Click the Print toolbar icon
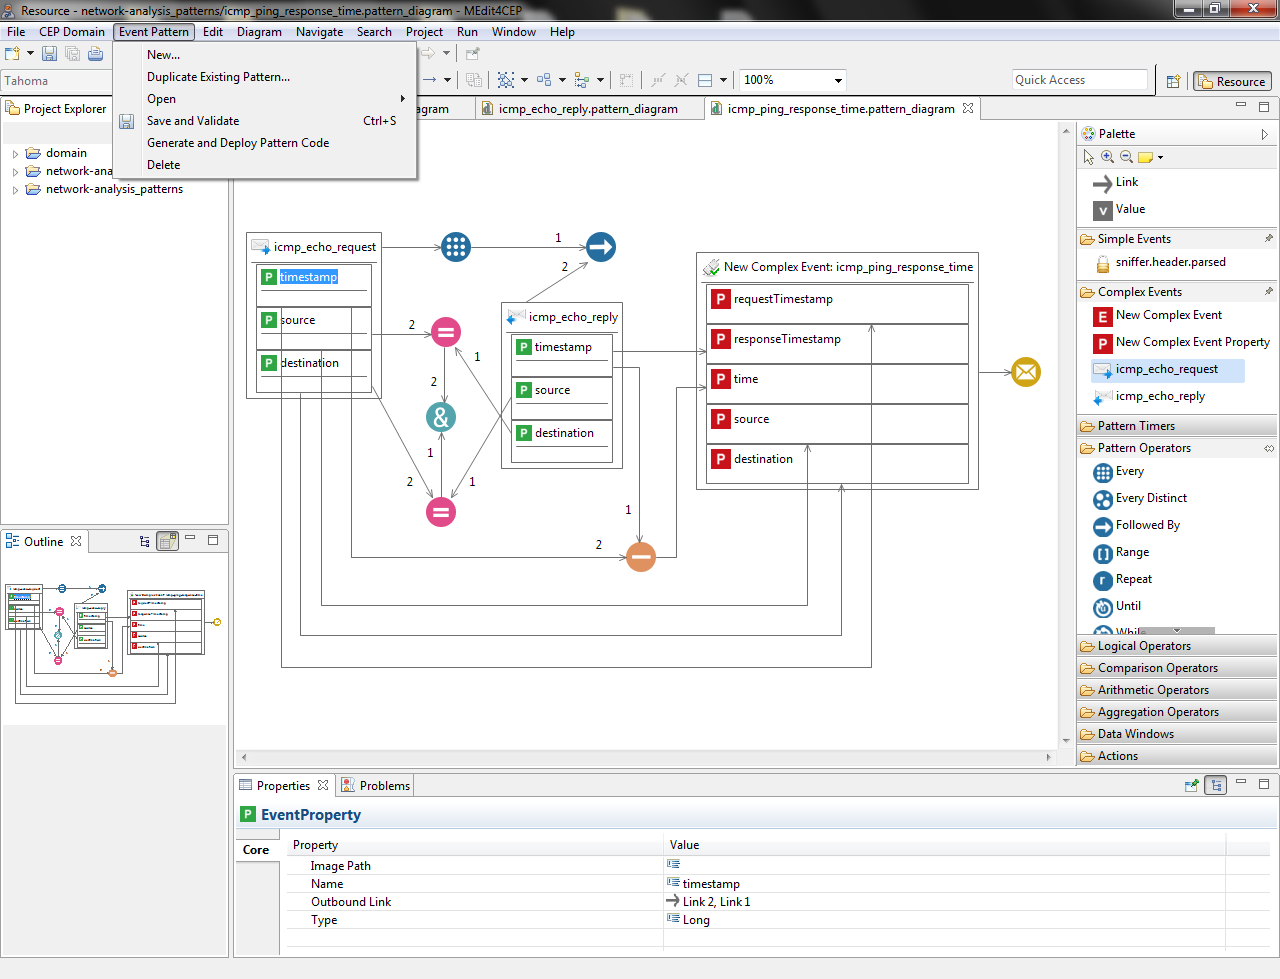This screenshot has width=1280, height=979. 95,54
